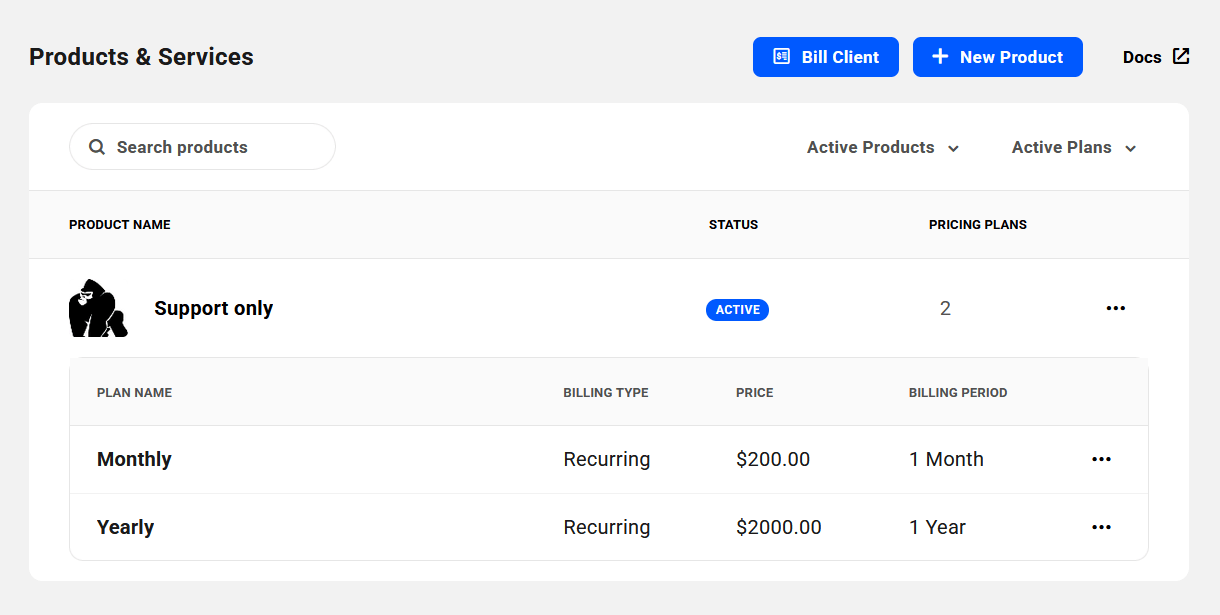Open the Monthly plan options menu

click(x=1101, y=459)
